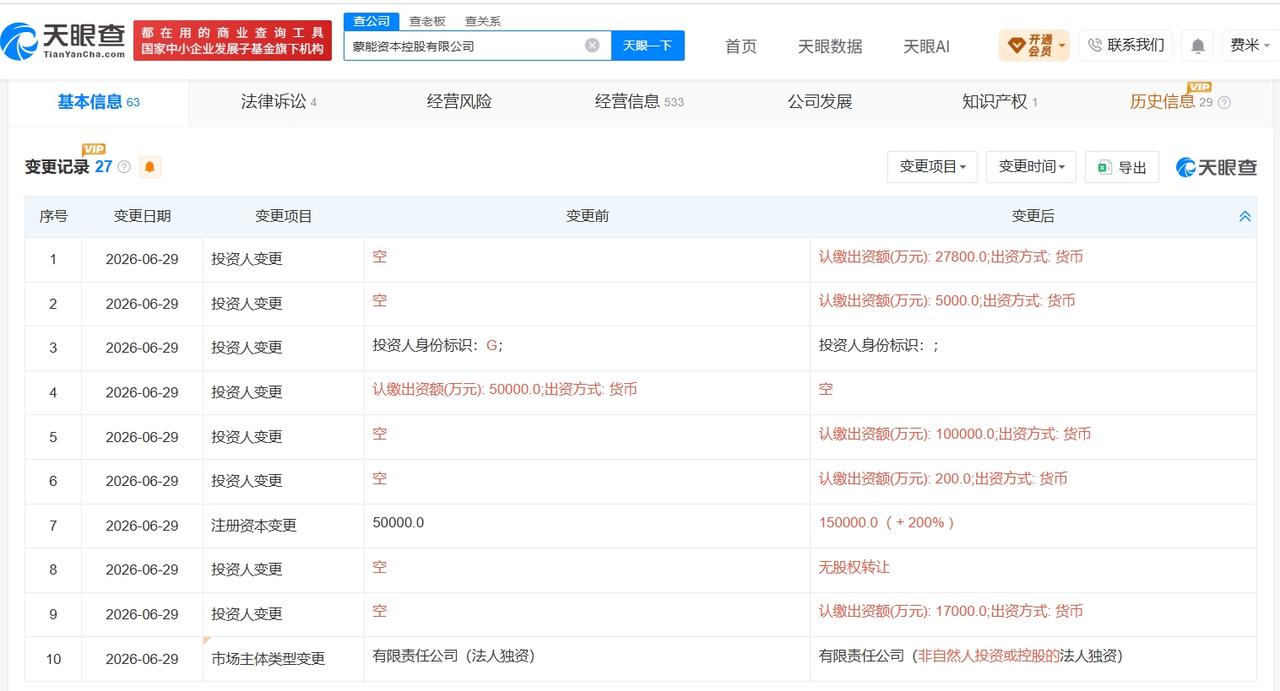Viewport: 1280px width, 691px height.
Task: Switch to the 经营信息 tab
Action: 639,101
